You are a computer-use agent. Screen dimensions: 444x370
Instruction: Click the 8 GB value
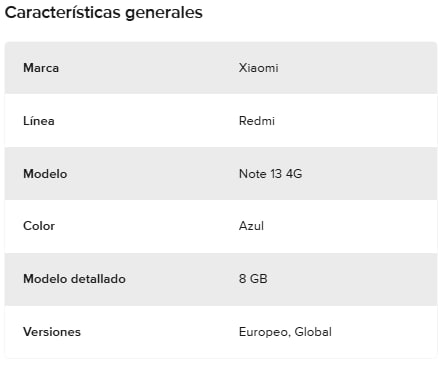click(253, 279)
